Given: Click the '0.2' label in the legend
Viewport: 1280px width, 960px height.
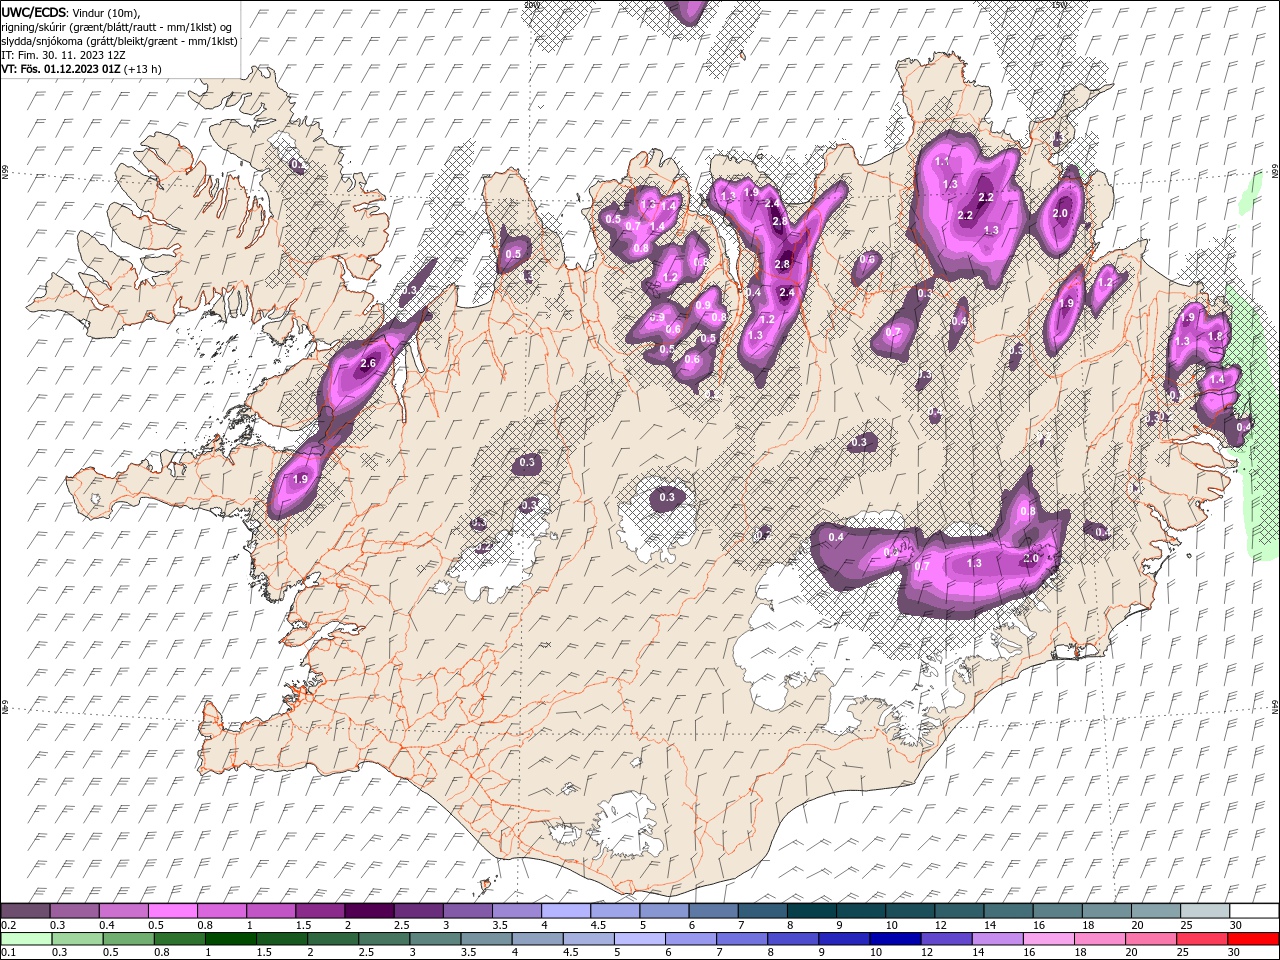Looking at the screenshot, I should pos(7,925).
